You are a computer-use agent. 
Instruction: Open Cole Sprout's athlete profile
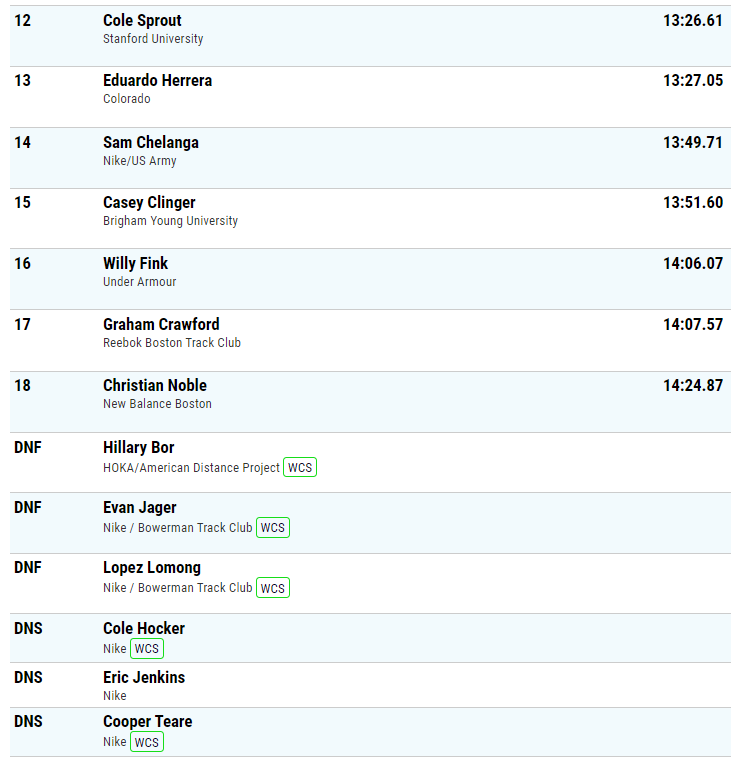coord(142,20)
